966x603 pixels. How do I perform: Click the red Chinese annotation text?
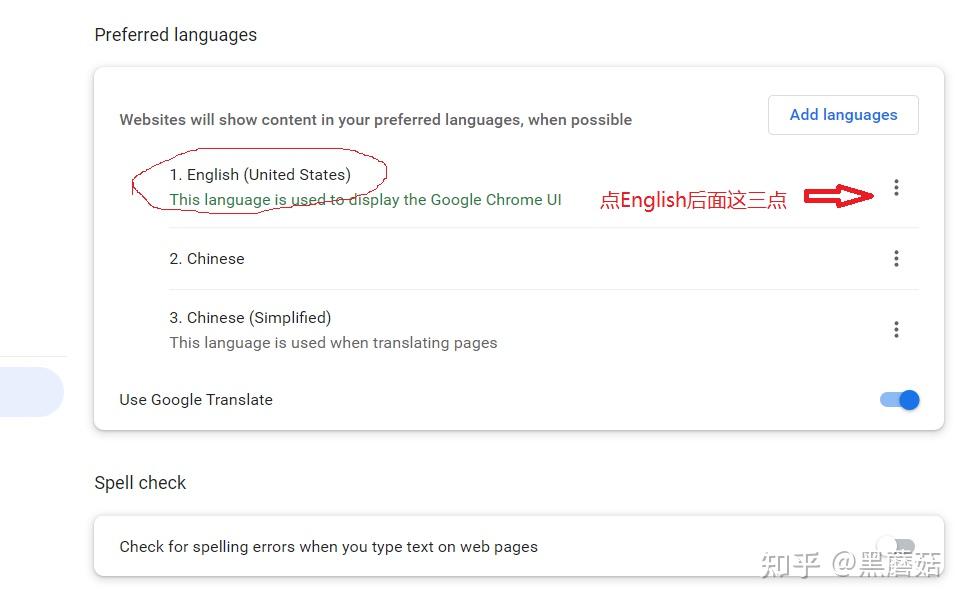pos(693,200)
